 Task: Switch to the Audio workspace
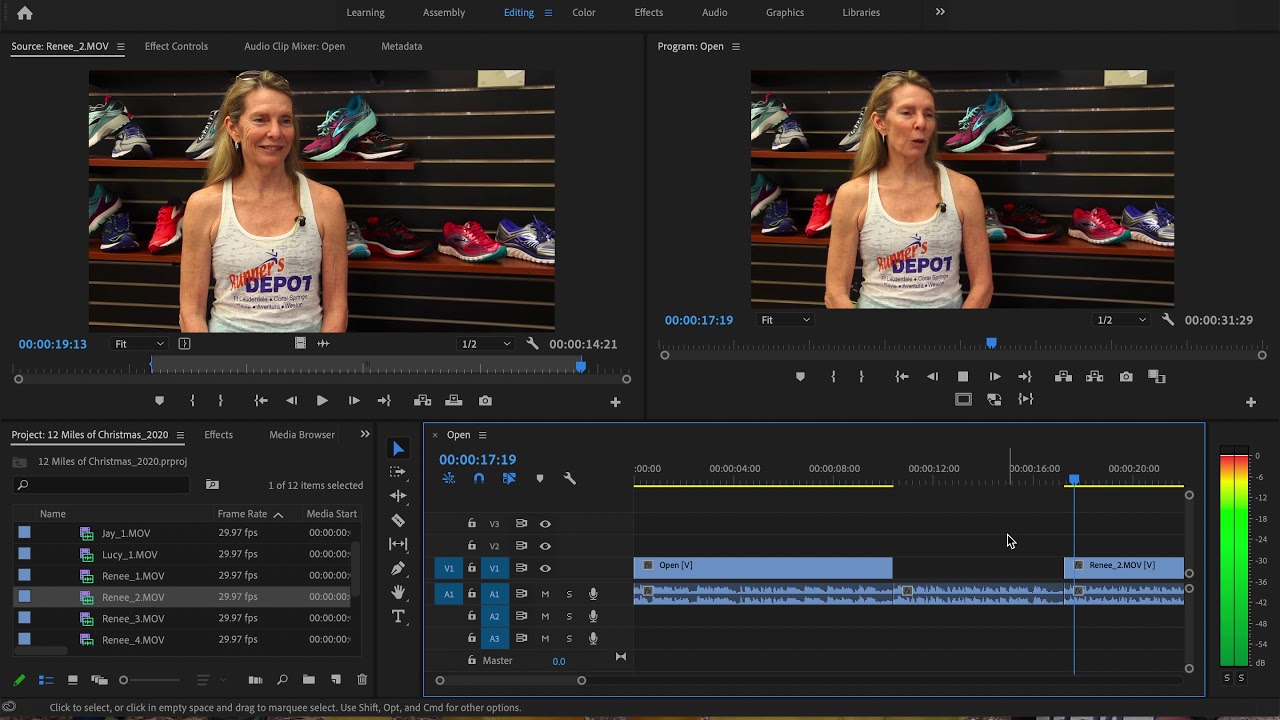[x=715, y=12]
